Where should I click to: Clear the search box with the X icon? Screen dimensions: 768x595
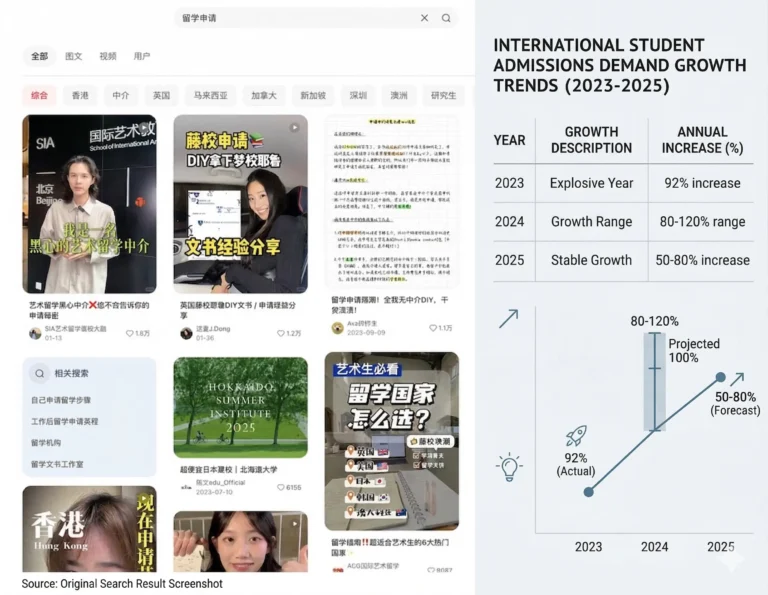[x=424, y=18]
